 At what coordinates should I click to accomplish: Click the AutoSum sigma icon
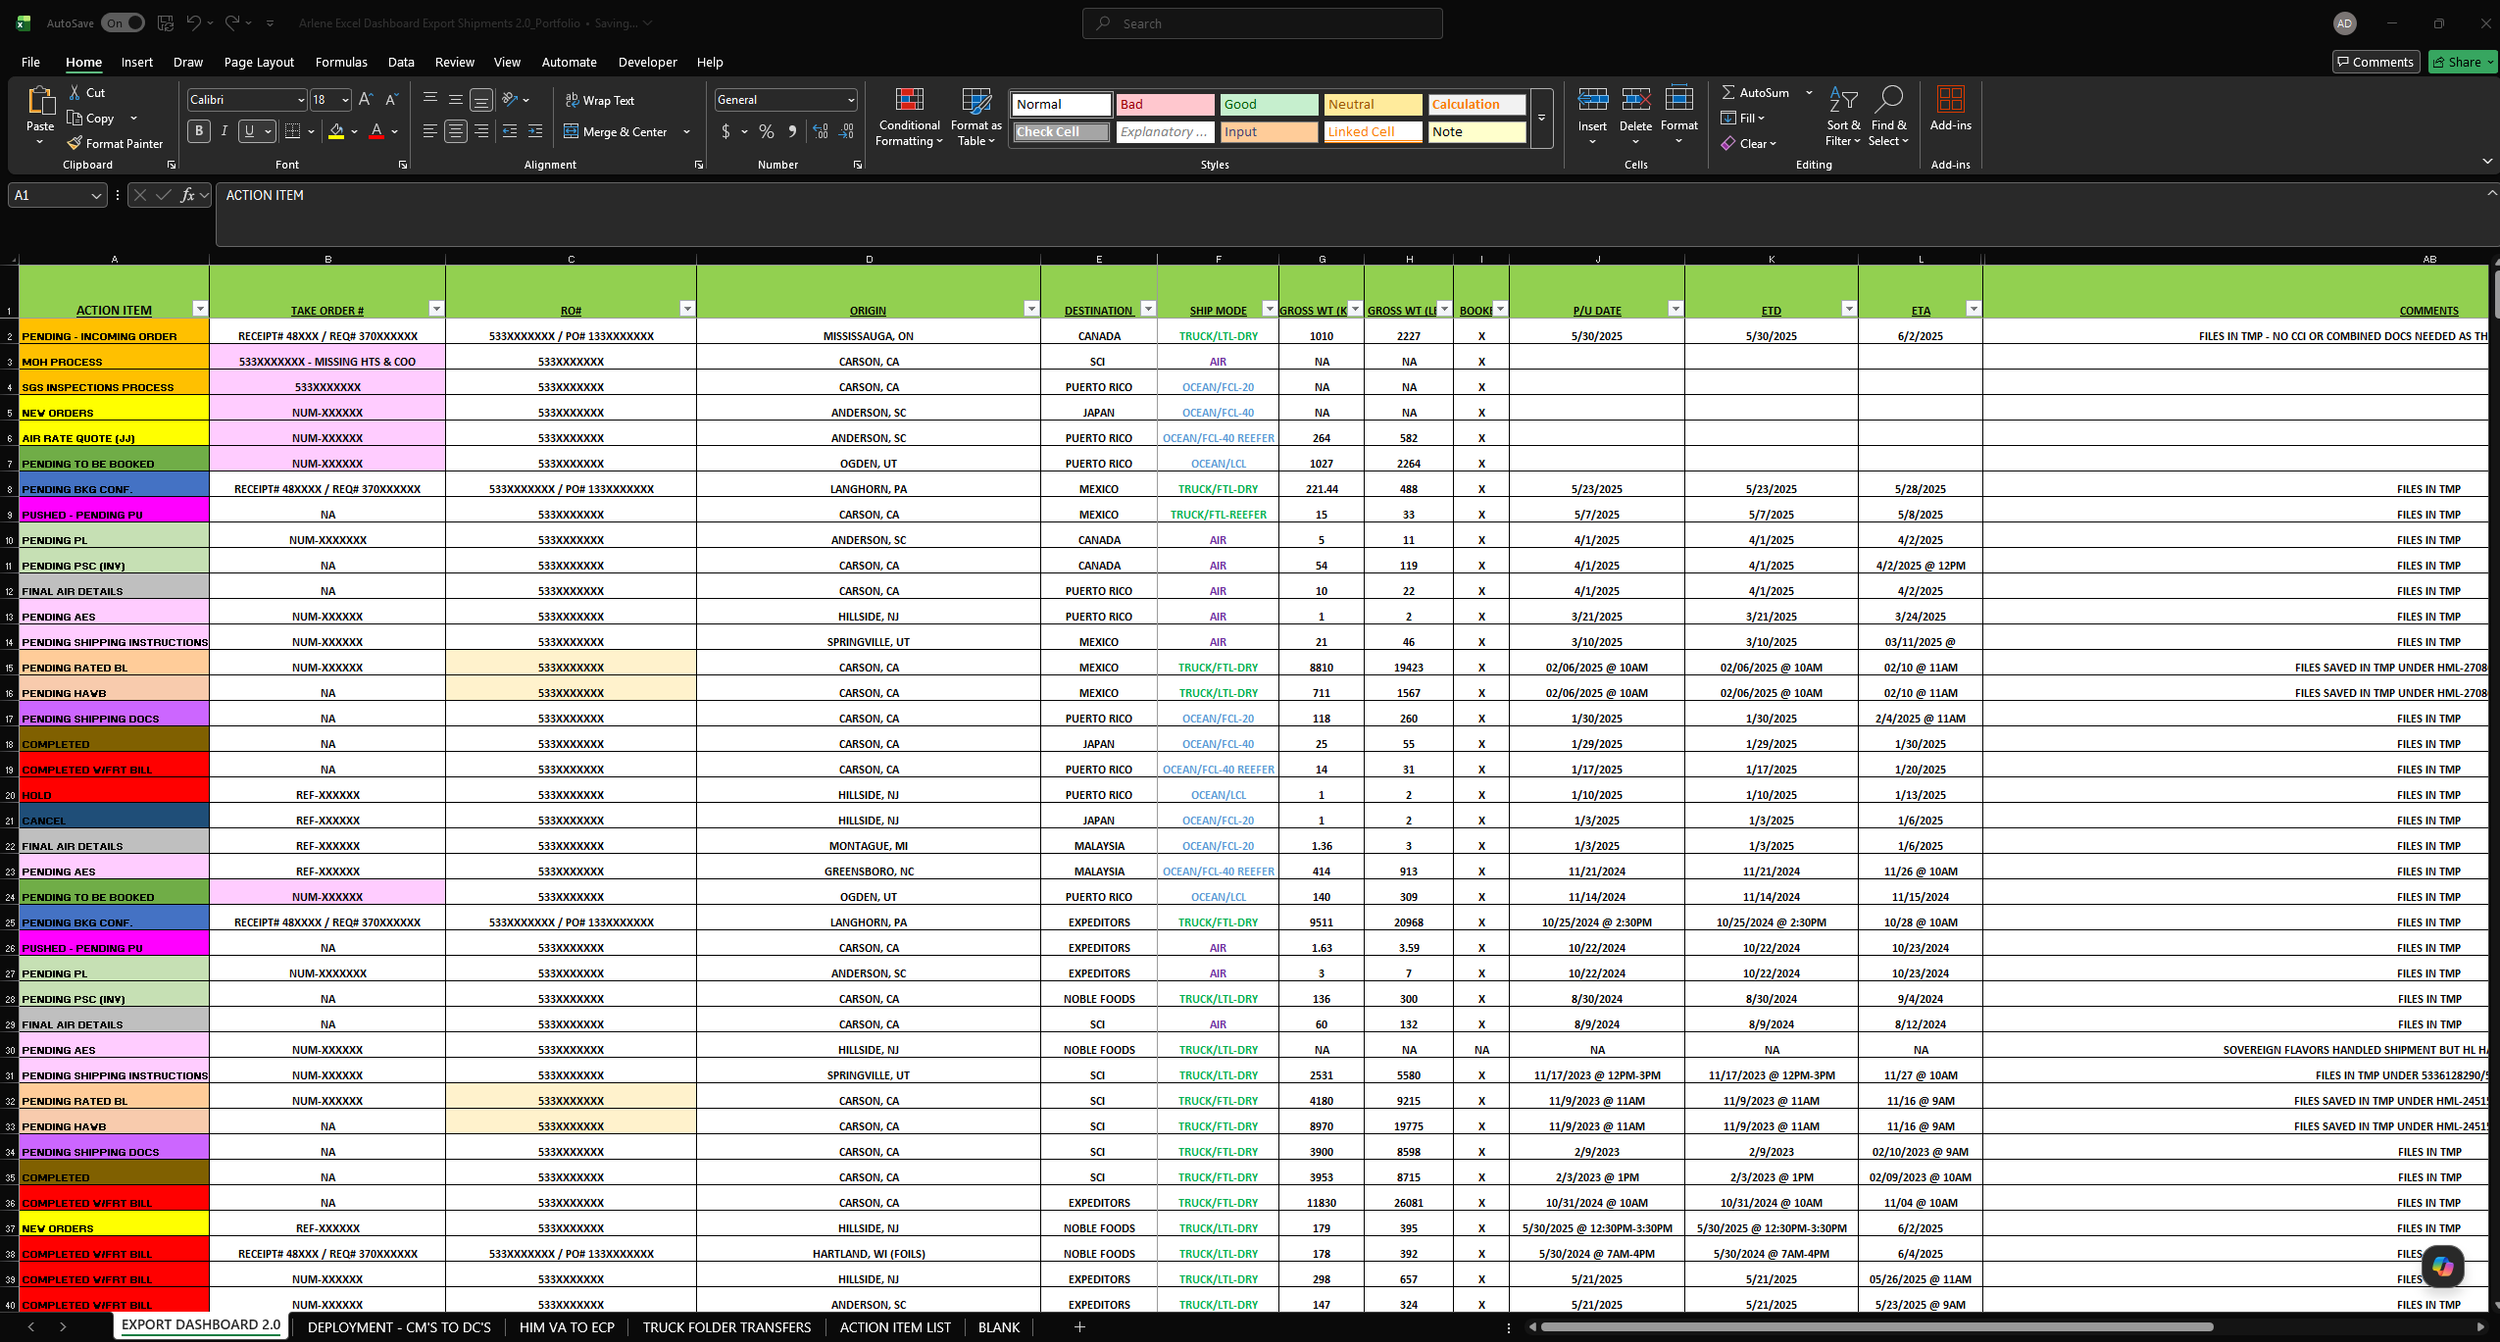point(1728,92)
